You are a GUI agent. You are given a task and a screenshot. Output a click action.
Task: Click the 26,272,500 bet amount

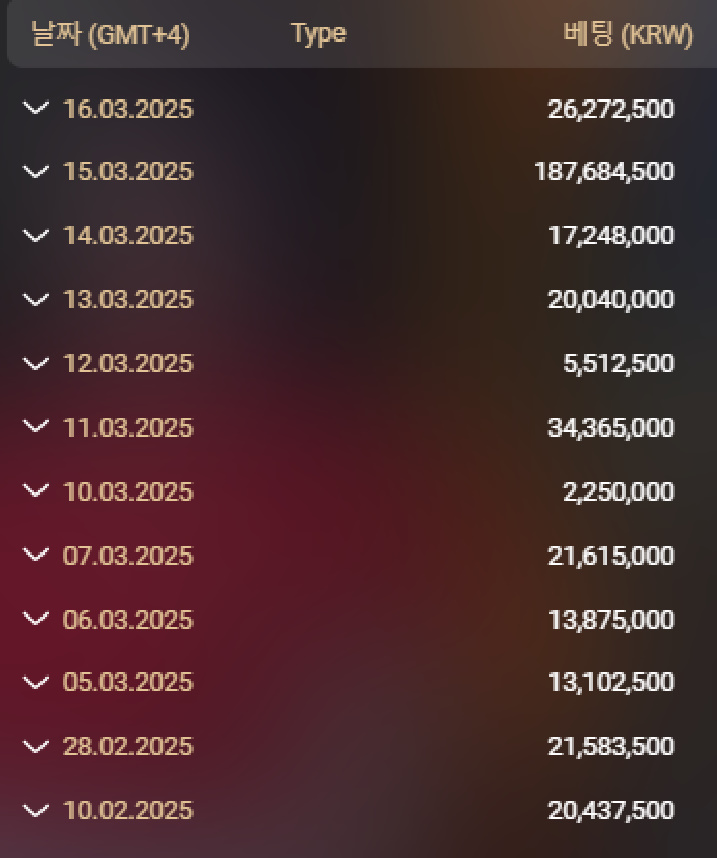point(611,109)
